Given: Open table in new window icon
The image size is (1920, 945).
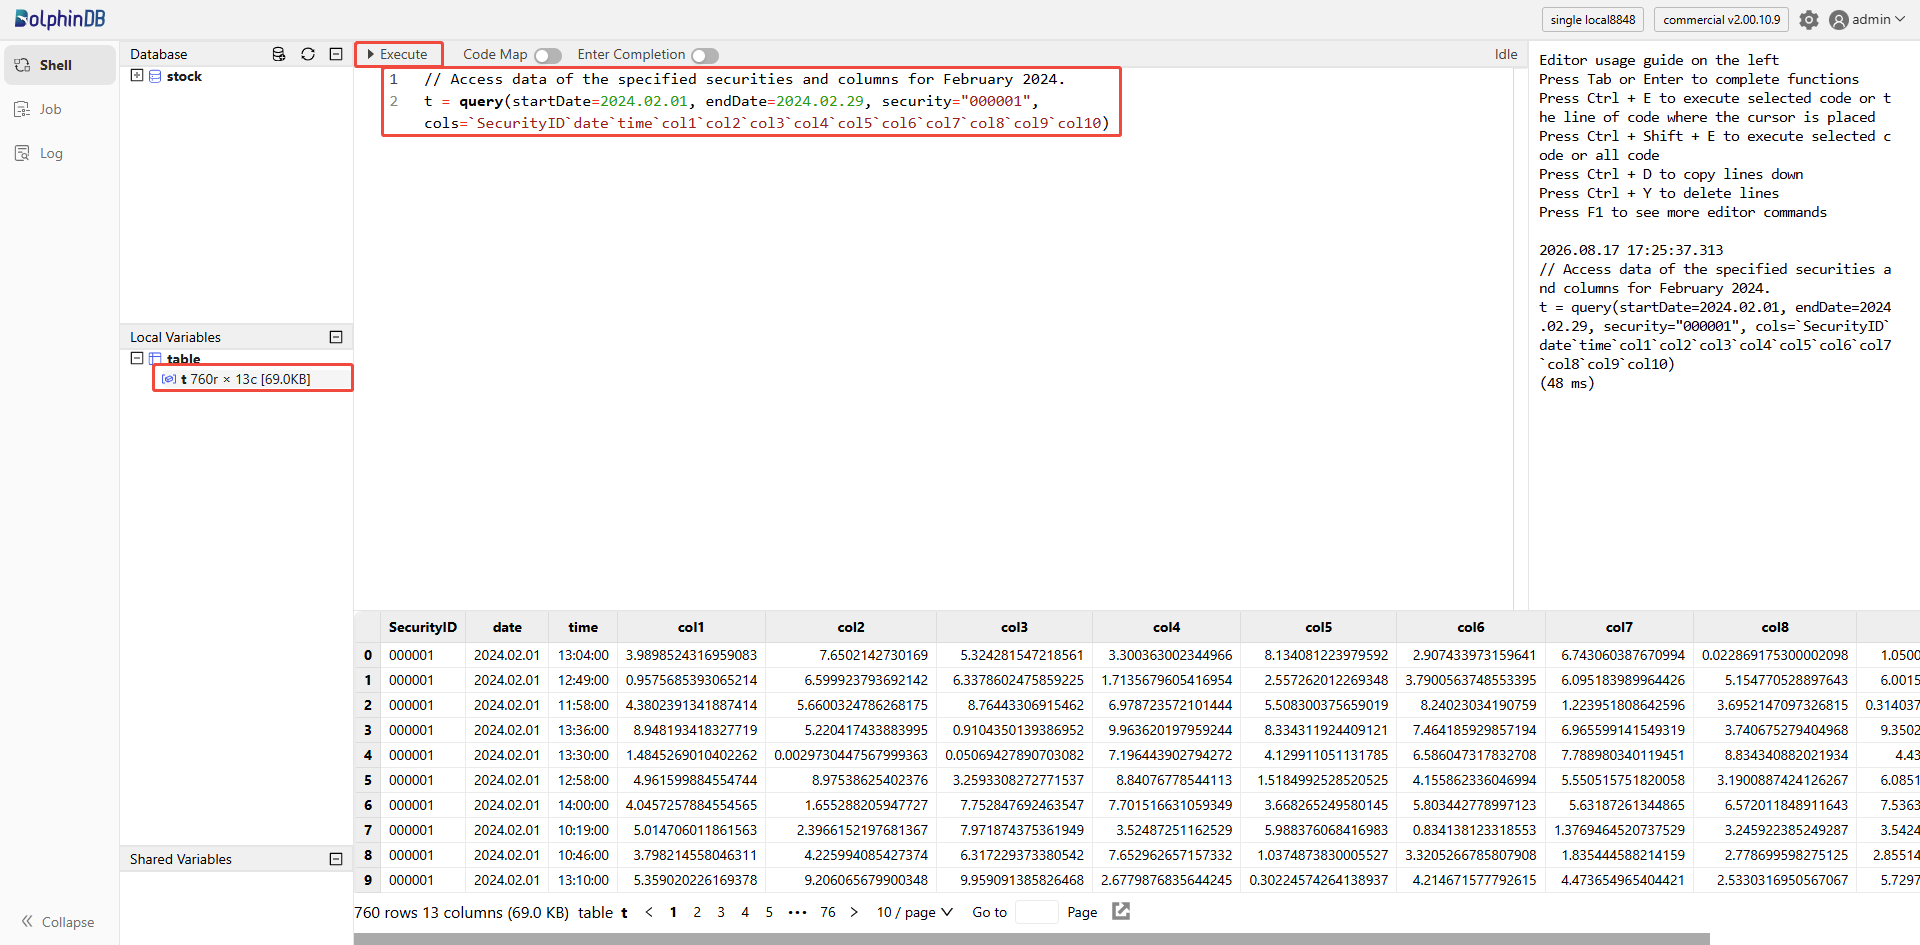Looking at the screenshot, I should (x=1121, y=911).
